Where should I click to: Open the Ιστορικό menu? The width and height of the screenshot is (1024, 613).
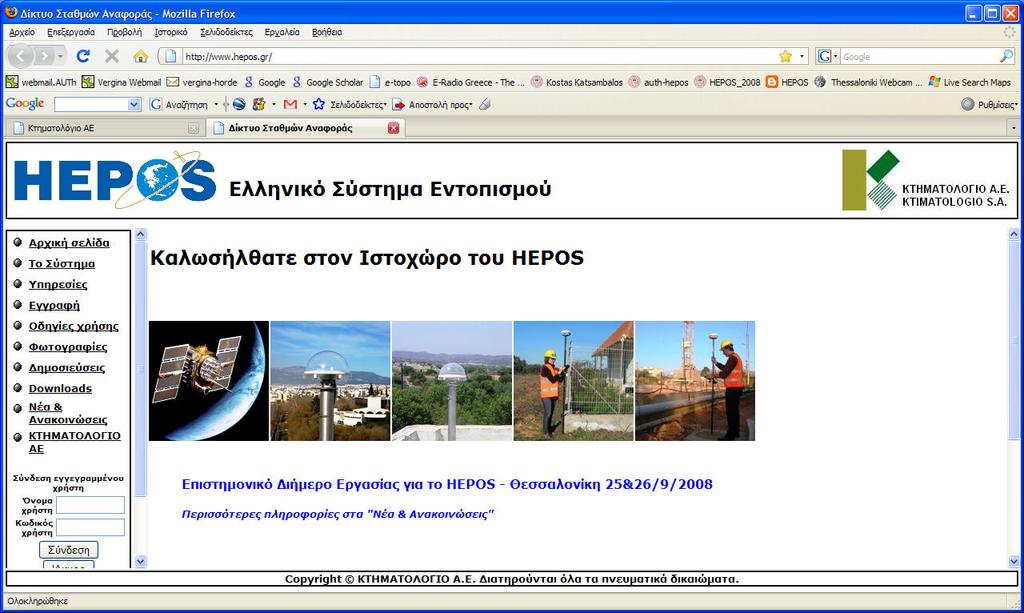point(171,32)
